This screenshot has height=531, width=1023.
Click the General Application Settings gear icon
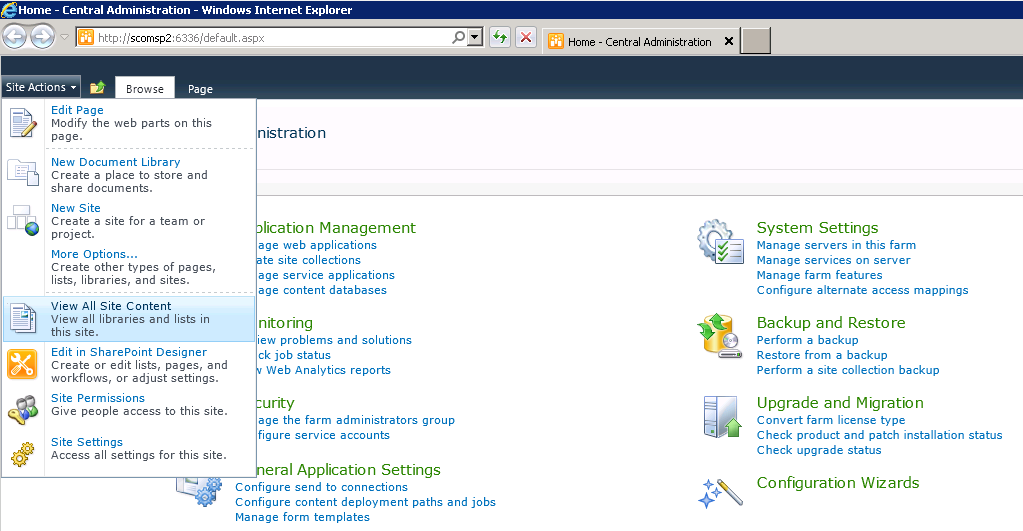pyautogui.click(x=201, y=491)
